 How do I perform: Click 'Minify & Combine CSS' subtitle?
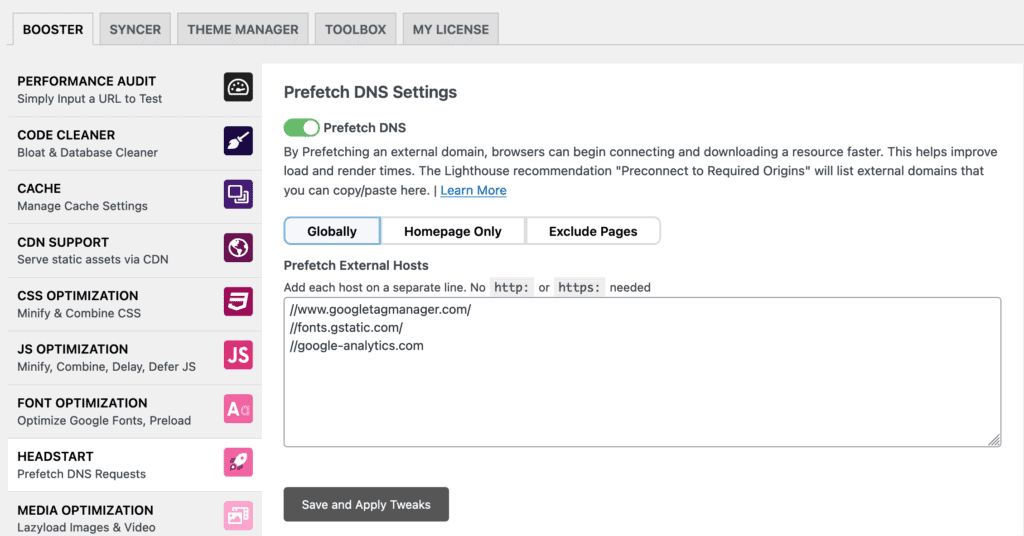click(x=79, y=313)
